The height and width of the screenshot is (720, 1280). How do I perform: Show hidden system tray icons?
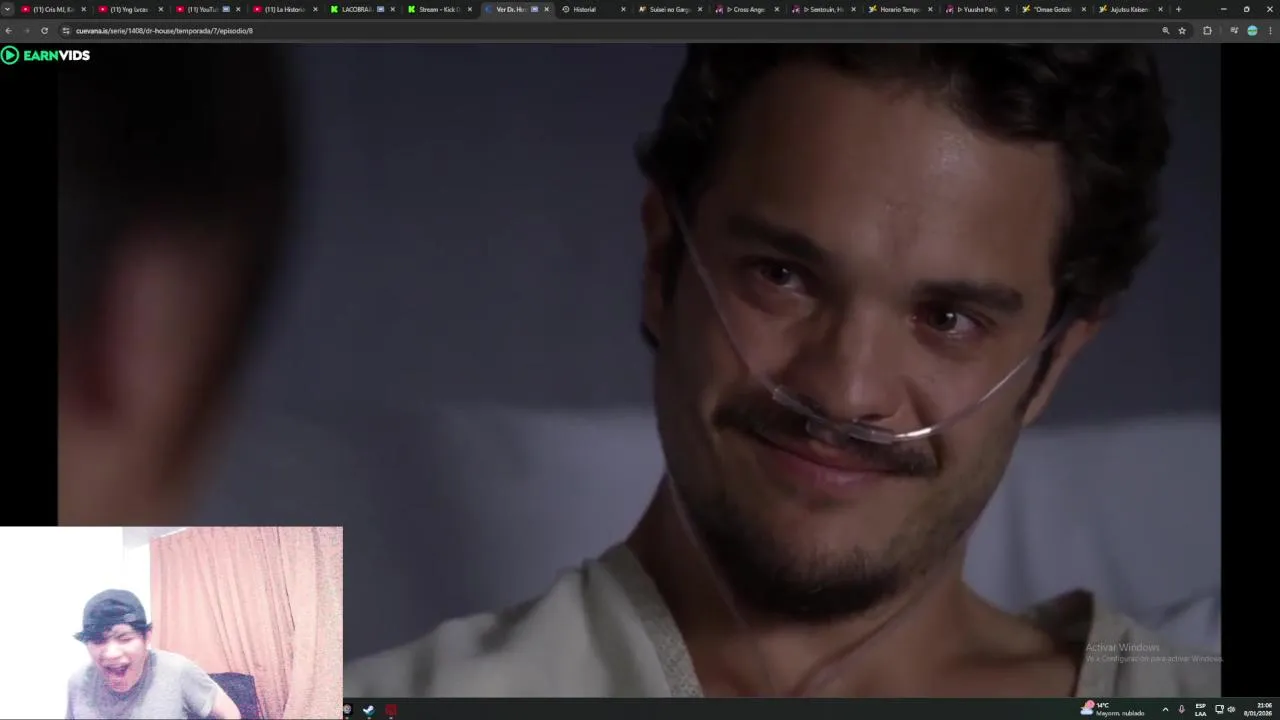pyautogui.click(x=1165, y=709)
